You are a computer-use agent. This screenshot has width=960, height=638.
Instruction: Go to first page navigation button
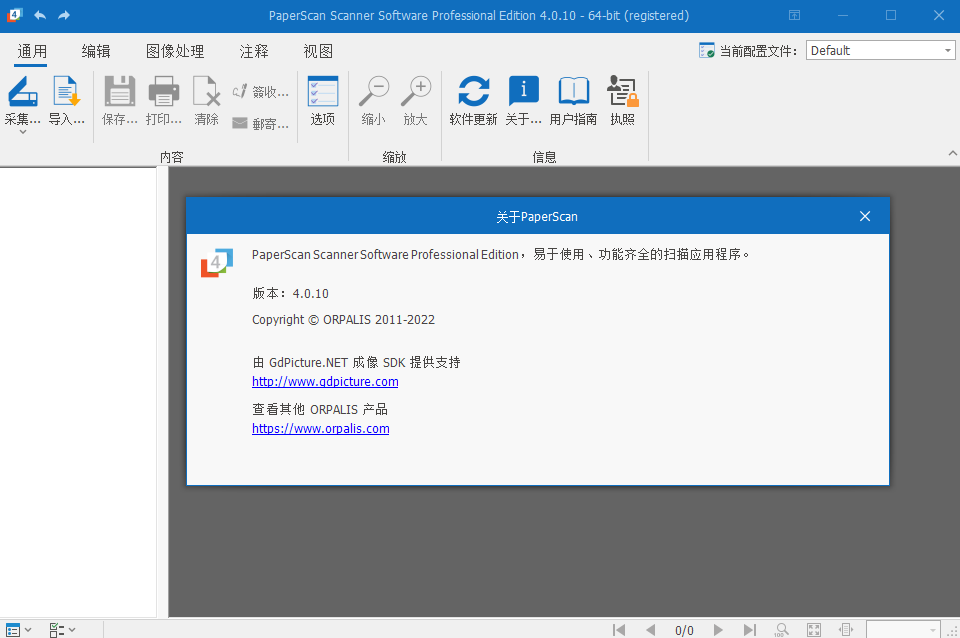619,629
